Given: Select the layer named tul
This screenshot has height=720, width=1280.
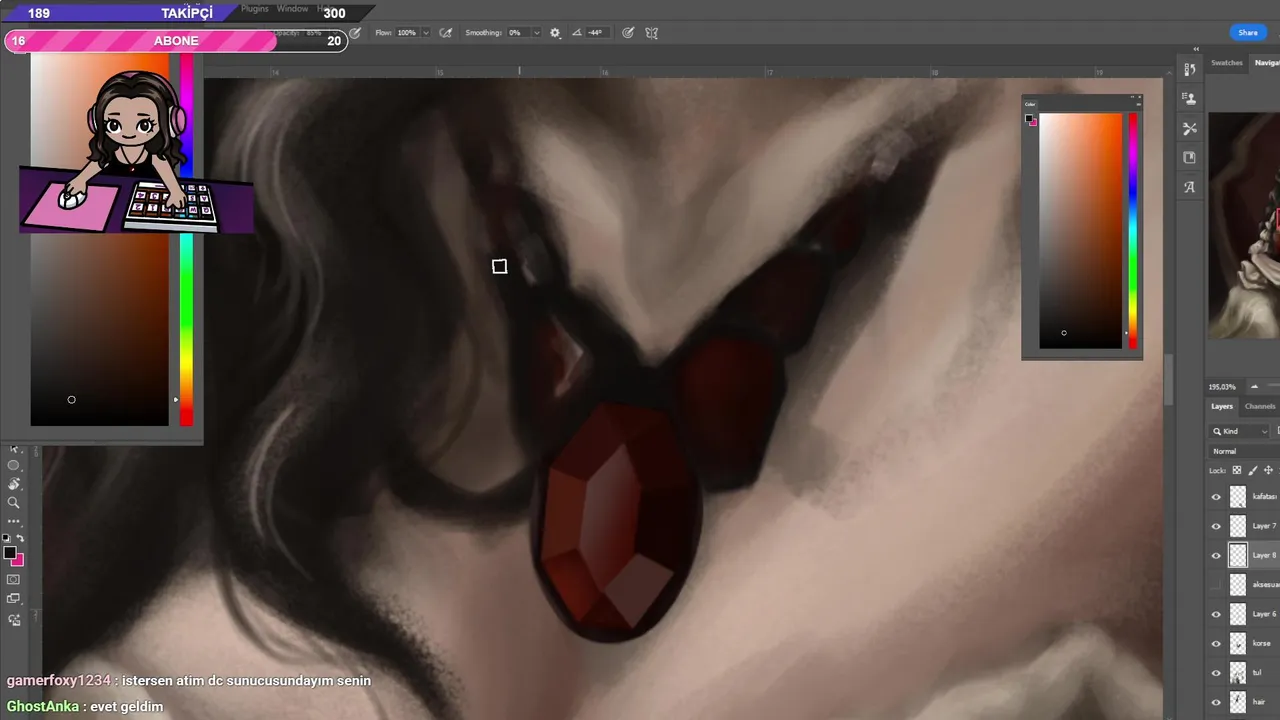Looking at the screenshot, I should (1257, 673).
